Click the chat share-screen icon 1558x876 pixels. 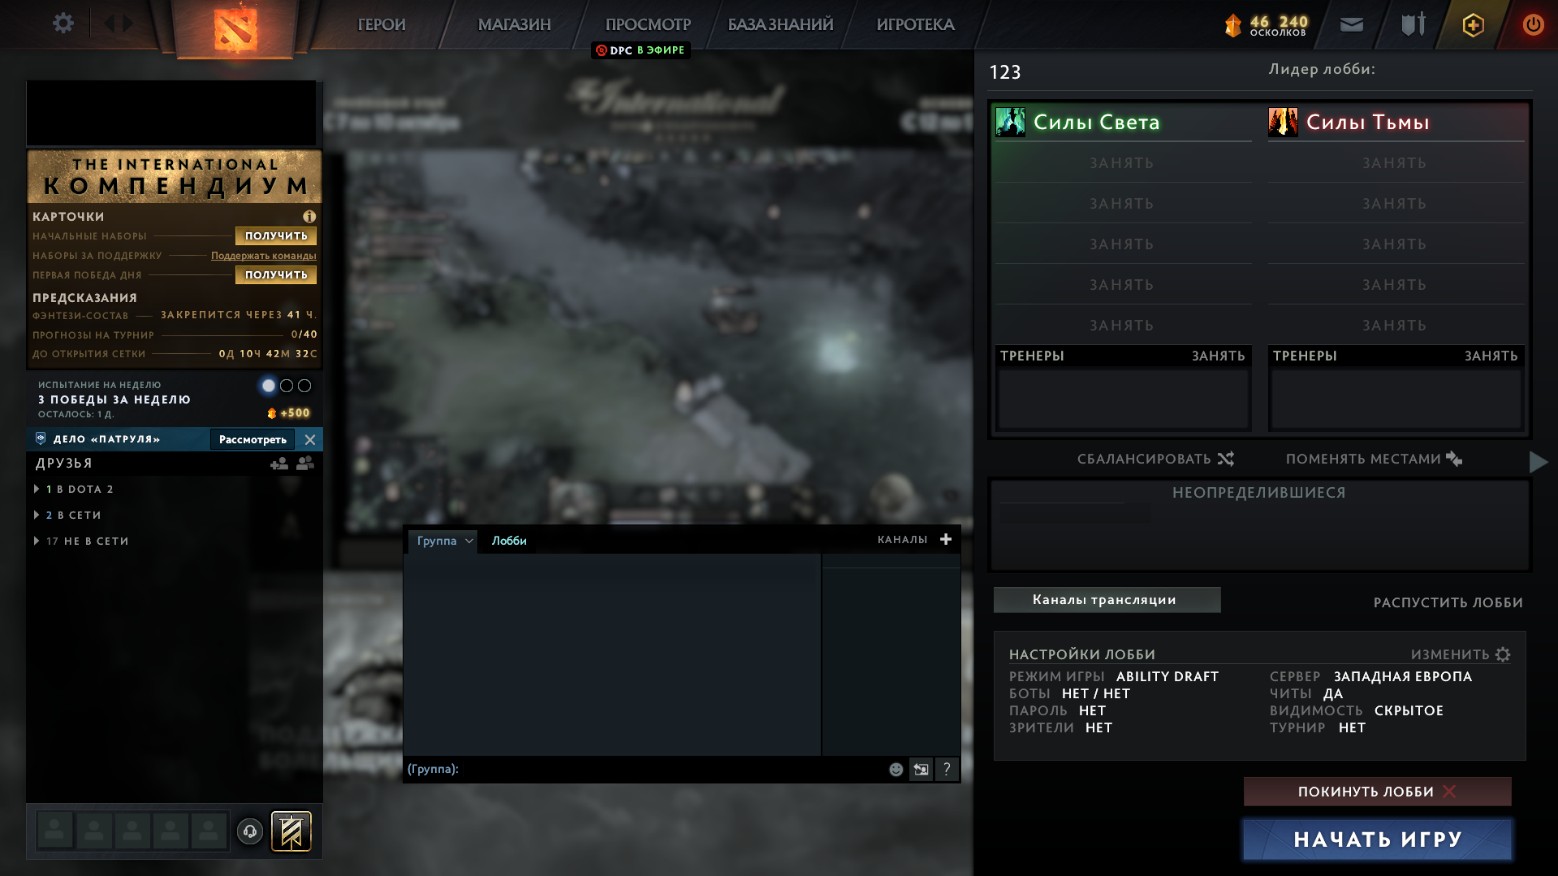coord(921,769)
